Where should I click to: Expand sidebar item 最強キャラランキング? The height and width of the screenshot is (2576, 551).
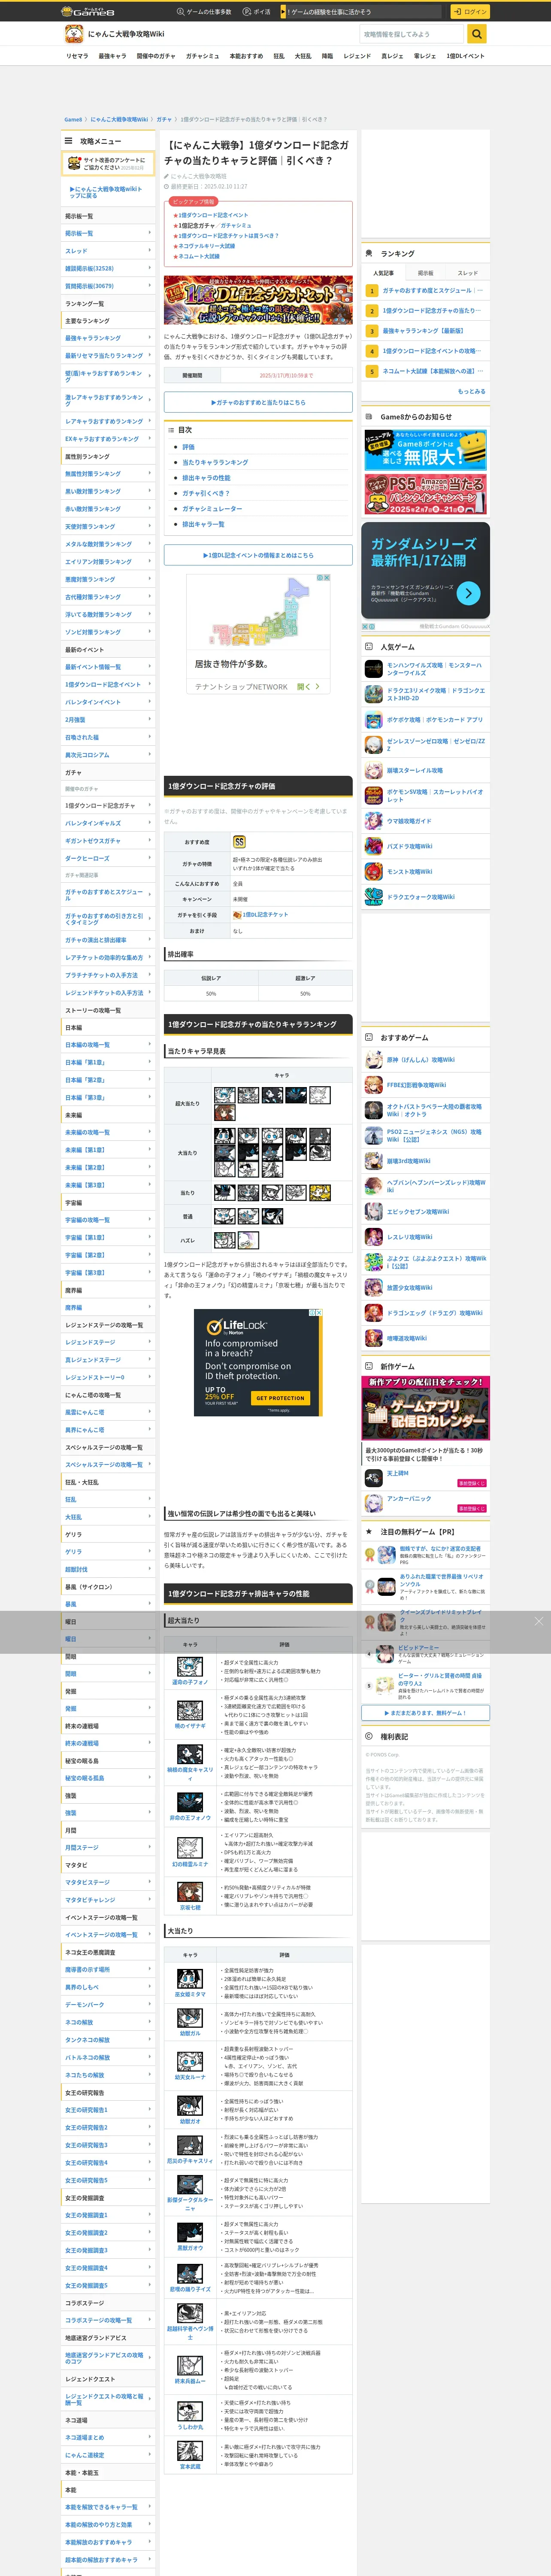point(108,338)
